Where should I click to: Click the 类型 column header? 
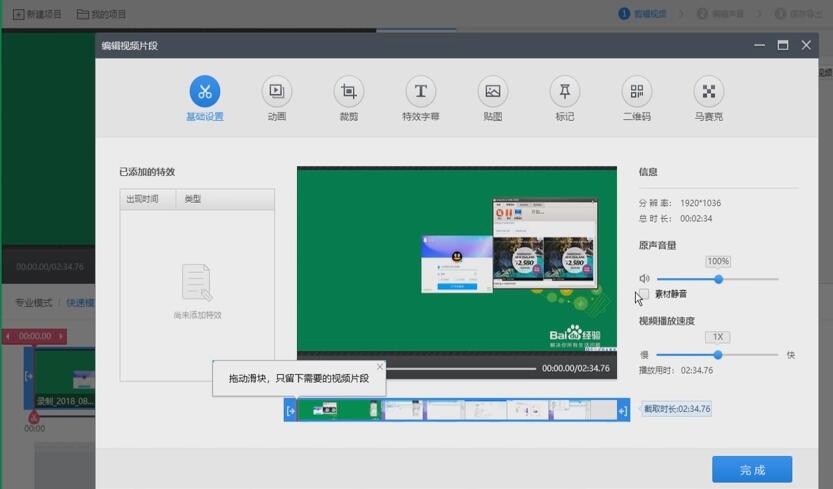(193, 199)
